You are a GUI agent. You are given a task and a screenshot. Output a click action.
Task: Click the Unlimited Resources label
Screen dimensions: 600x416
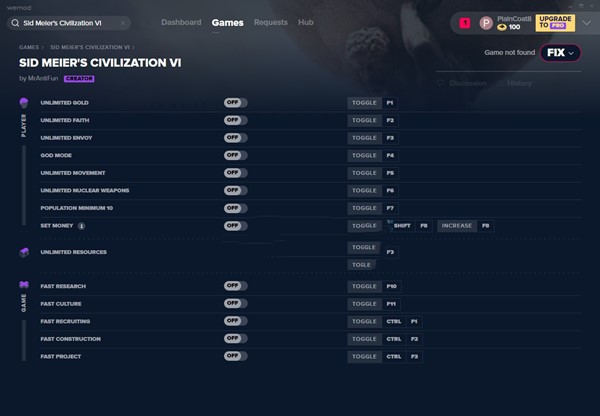pyautogui.click(x=73, y=252)
